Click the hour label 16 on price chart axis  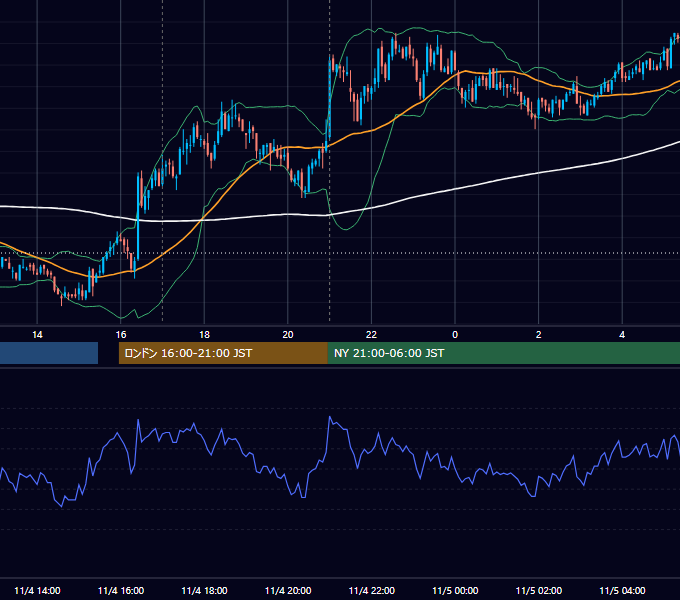click(x=121, y=335)
